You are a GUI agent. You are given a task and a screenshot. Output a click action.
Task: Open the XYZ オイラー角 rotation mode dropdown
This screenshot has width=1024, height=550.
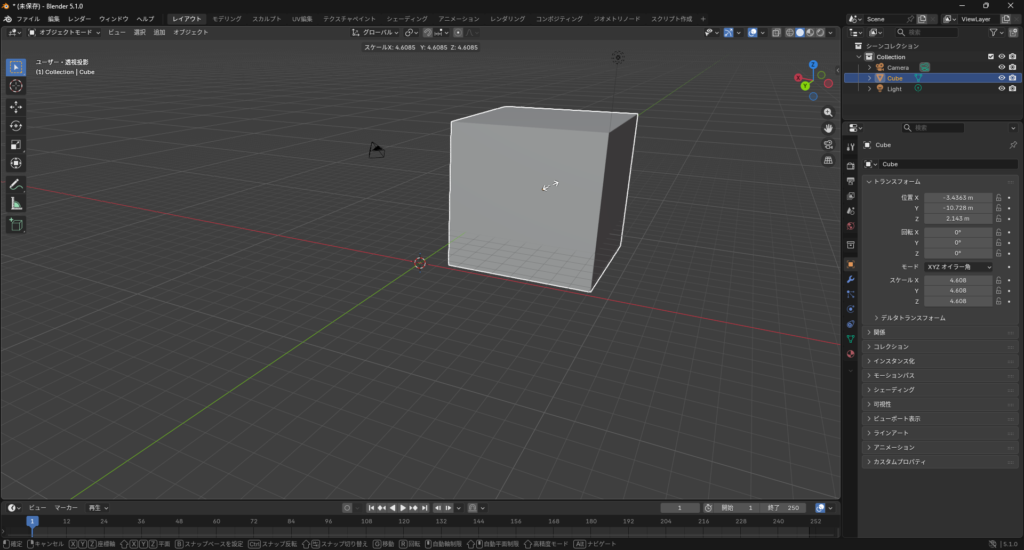(x=958, y=267)
